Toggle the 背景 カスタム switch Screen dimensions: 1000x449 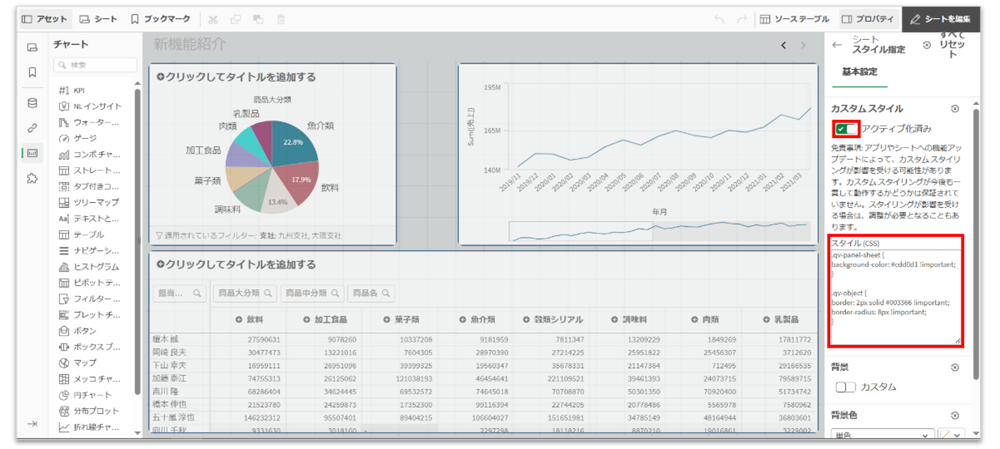(846, 386)
